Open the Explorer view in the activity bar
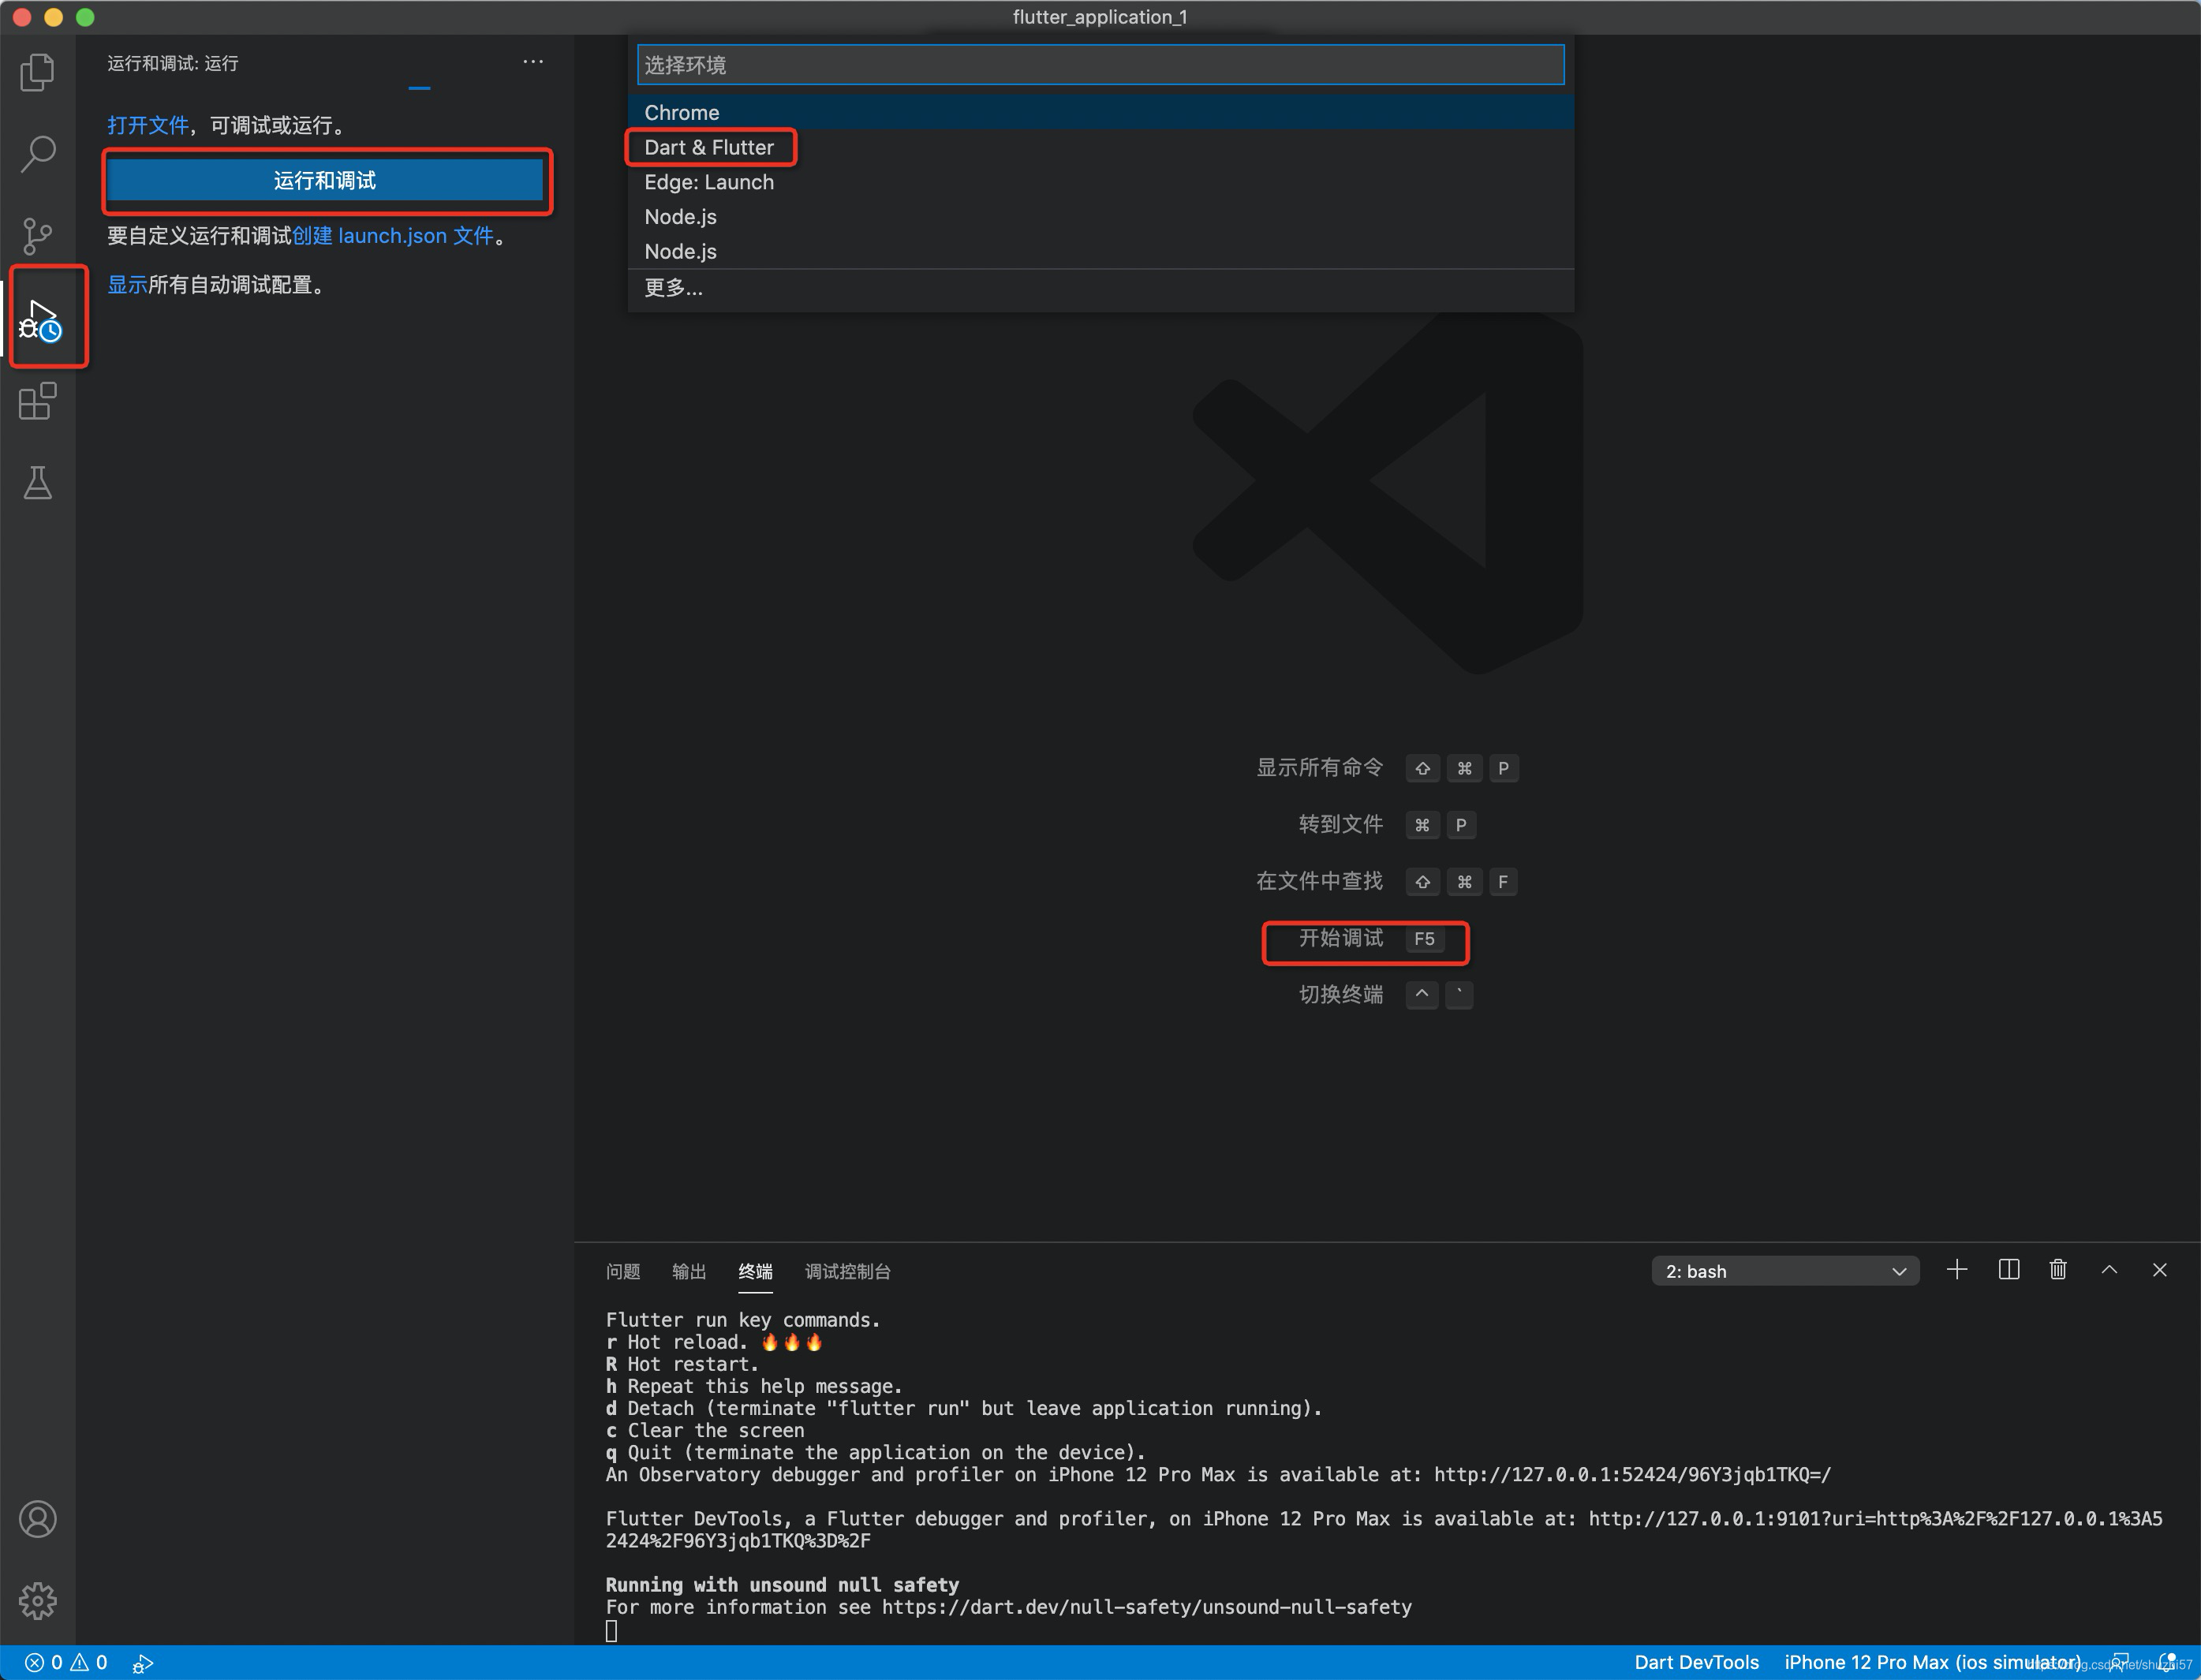The image size is (2201, 1680). click(38, 72)
